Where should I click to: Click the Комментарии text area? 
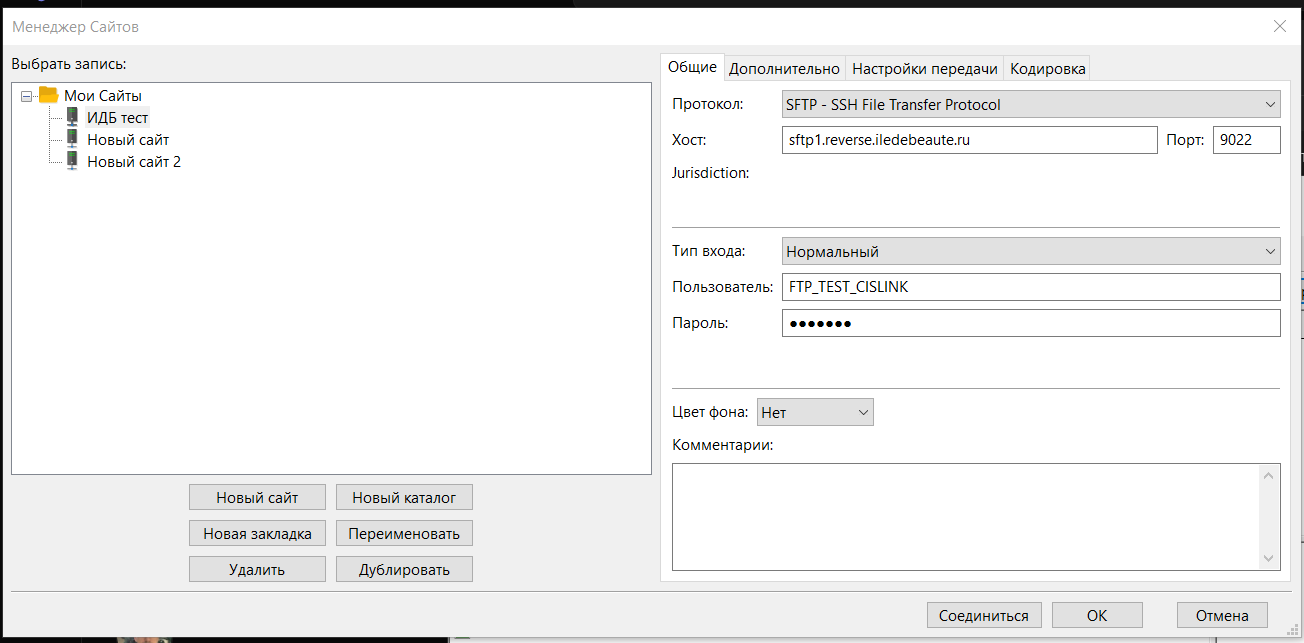[966, 516]
